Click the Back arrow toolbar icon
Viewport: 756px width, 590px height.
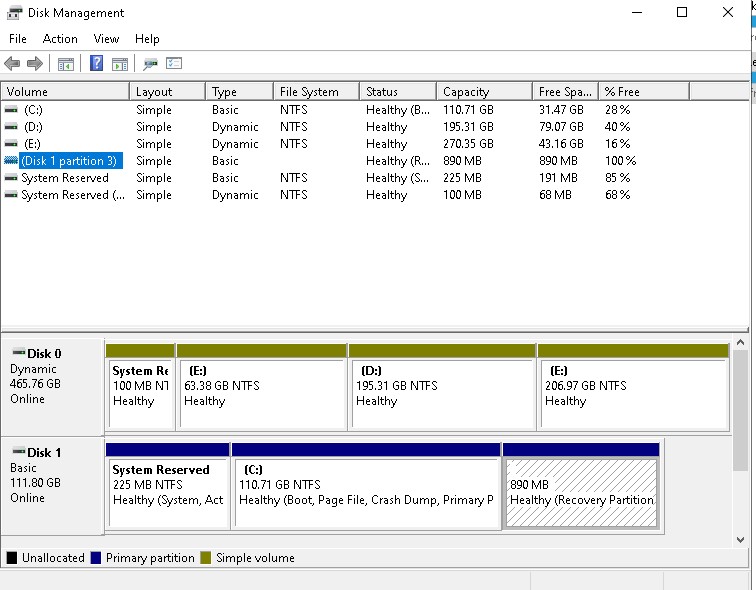[x=12, y=64]
